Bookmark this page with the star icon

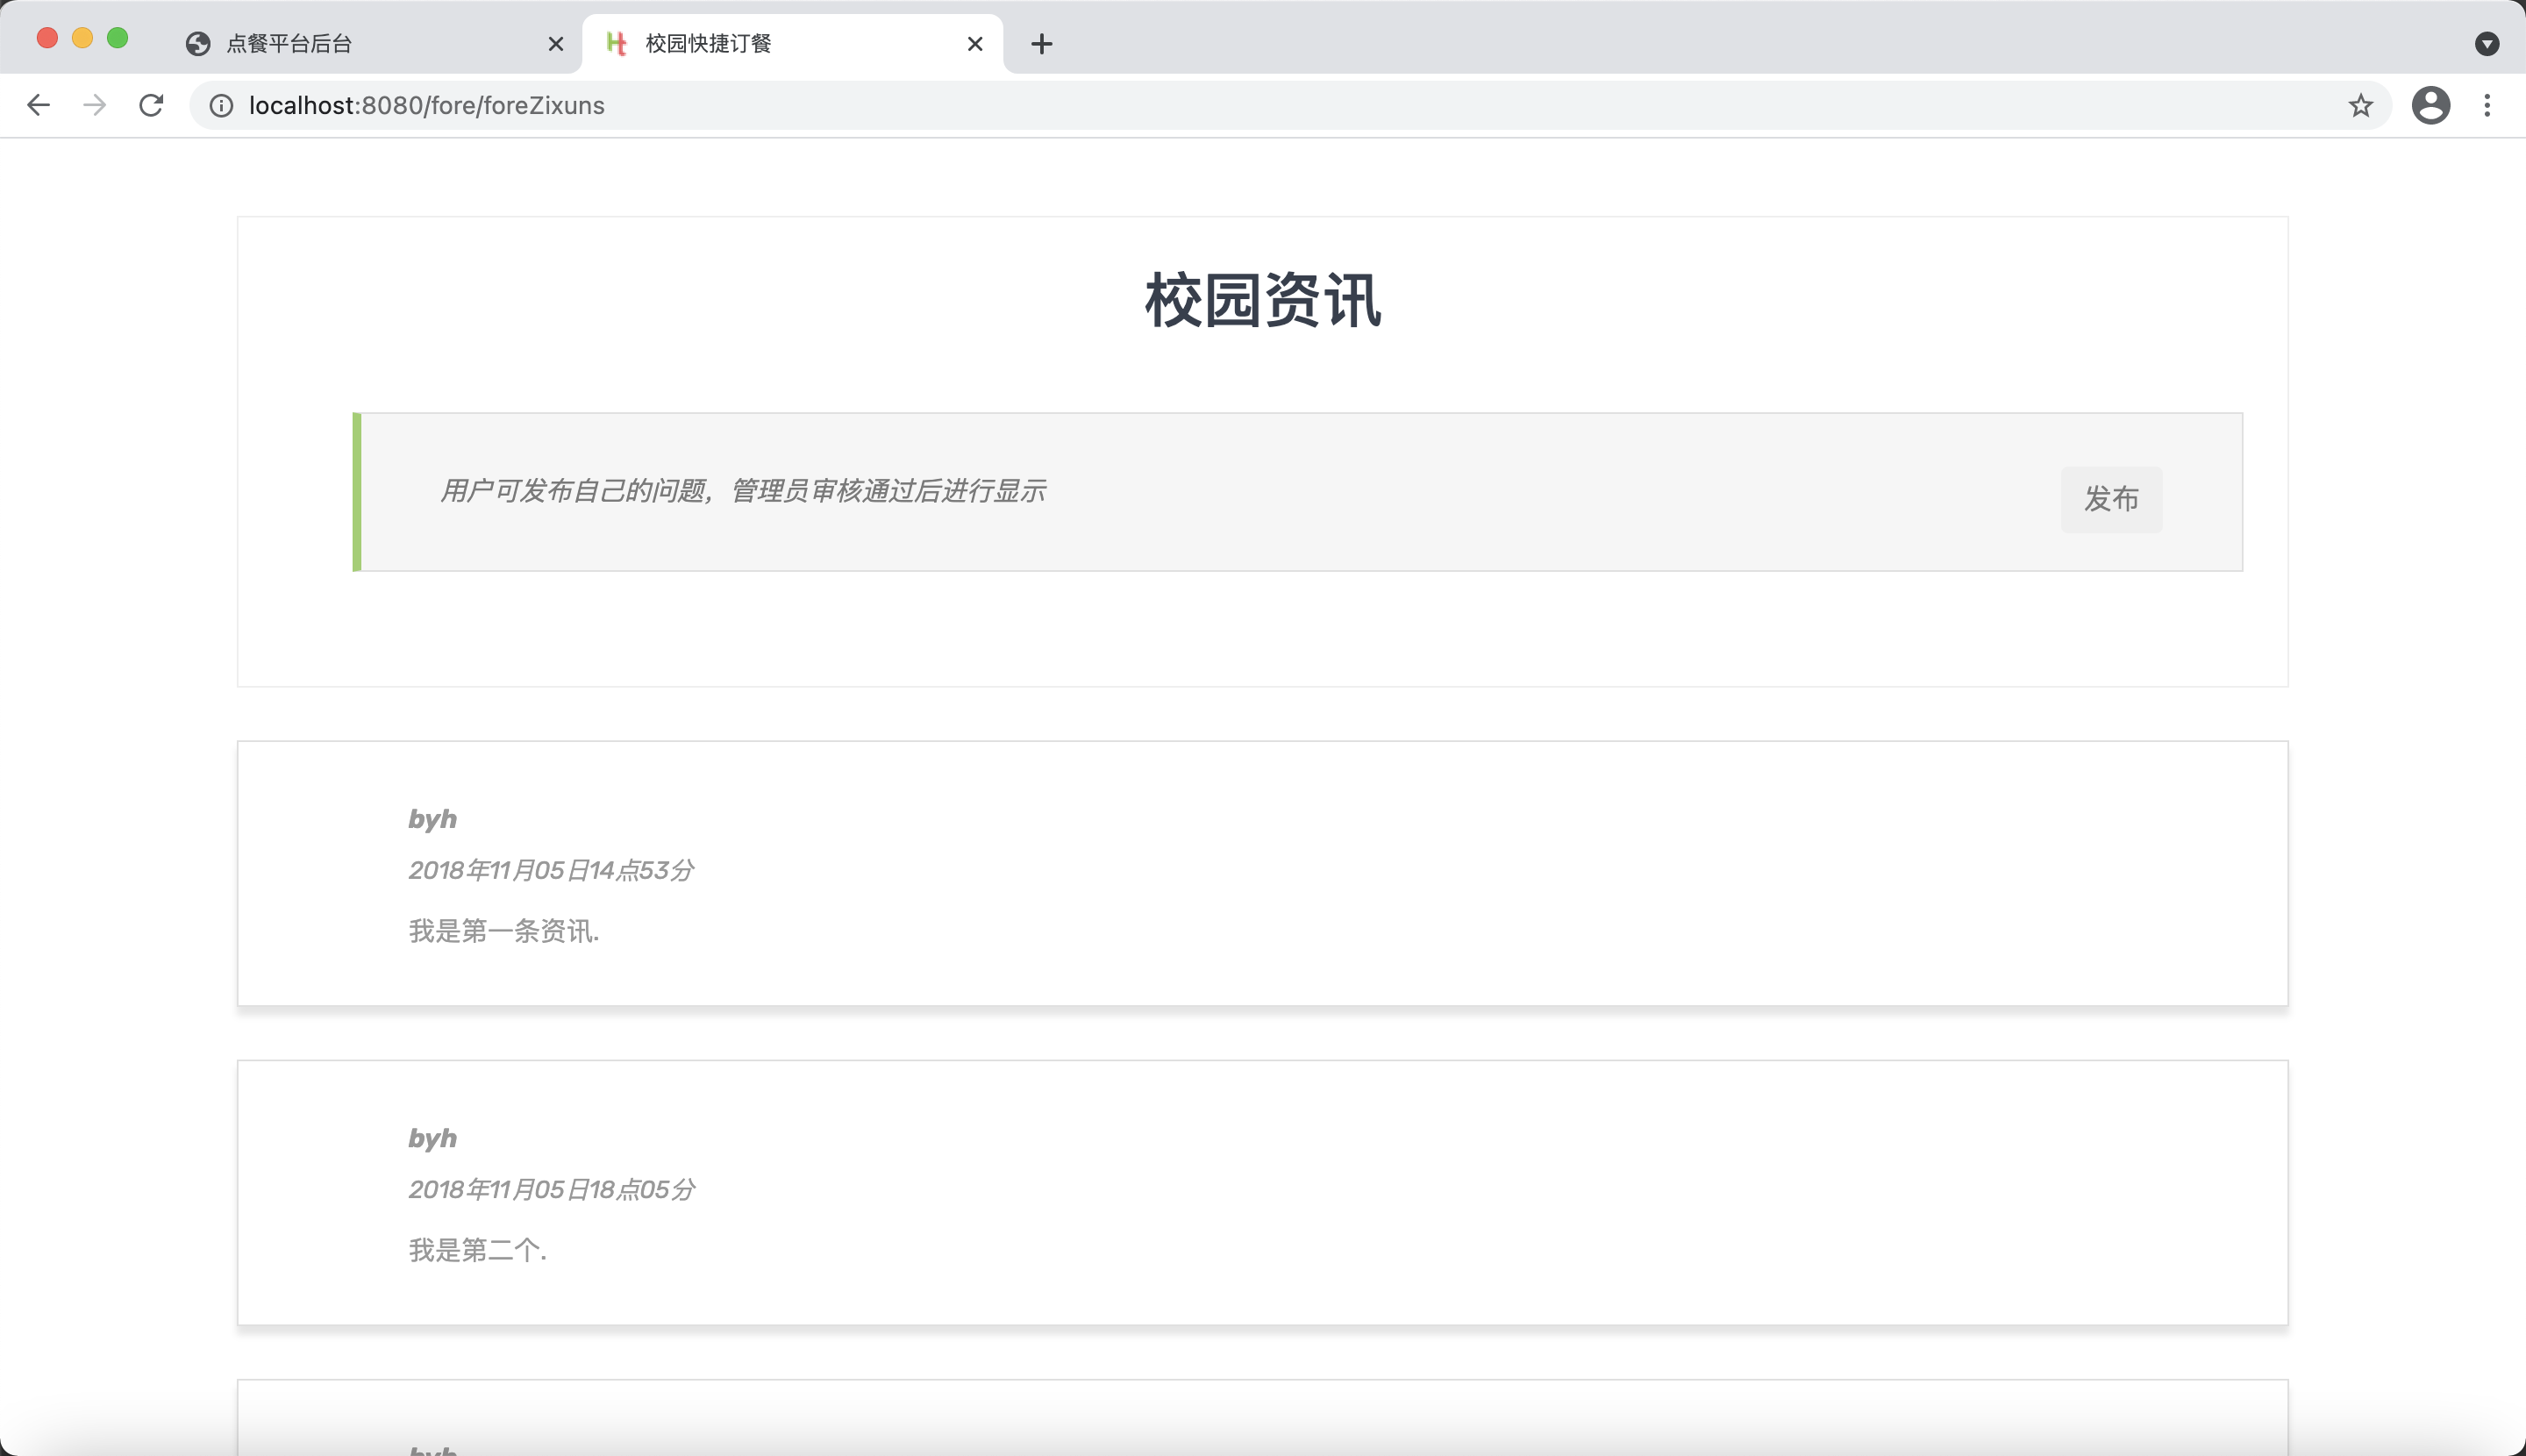coord(2360,105)
